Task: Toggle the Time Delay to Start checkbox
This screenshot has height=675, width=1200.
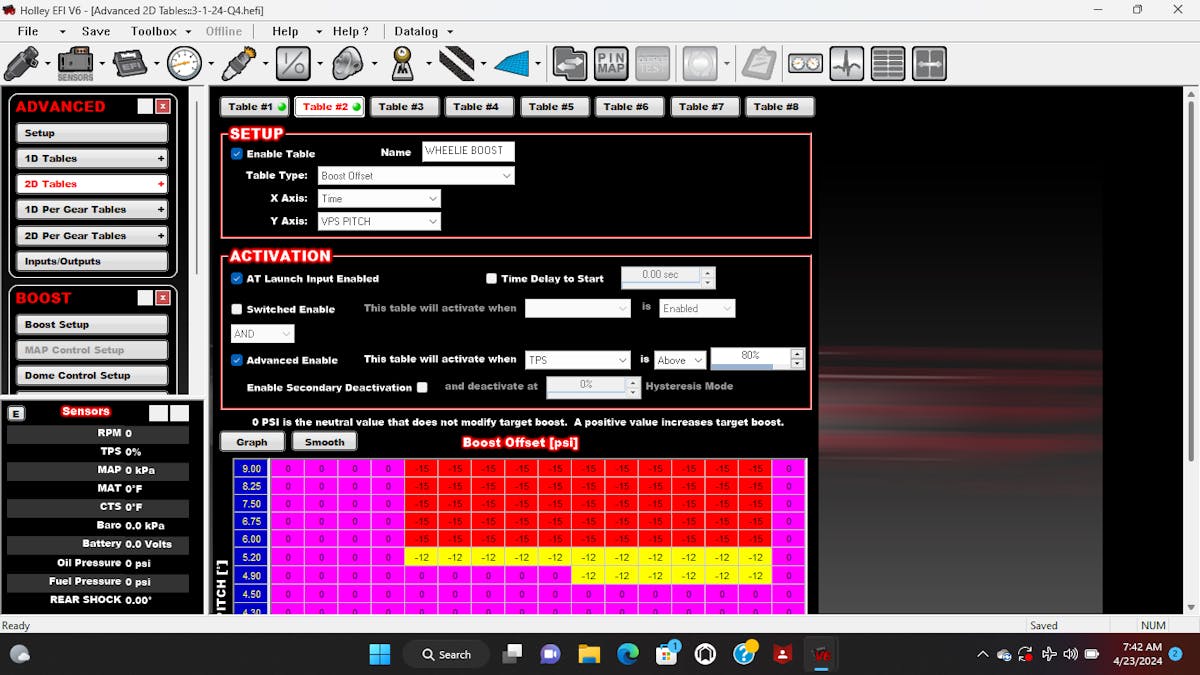Action: coord(491,279)
